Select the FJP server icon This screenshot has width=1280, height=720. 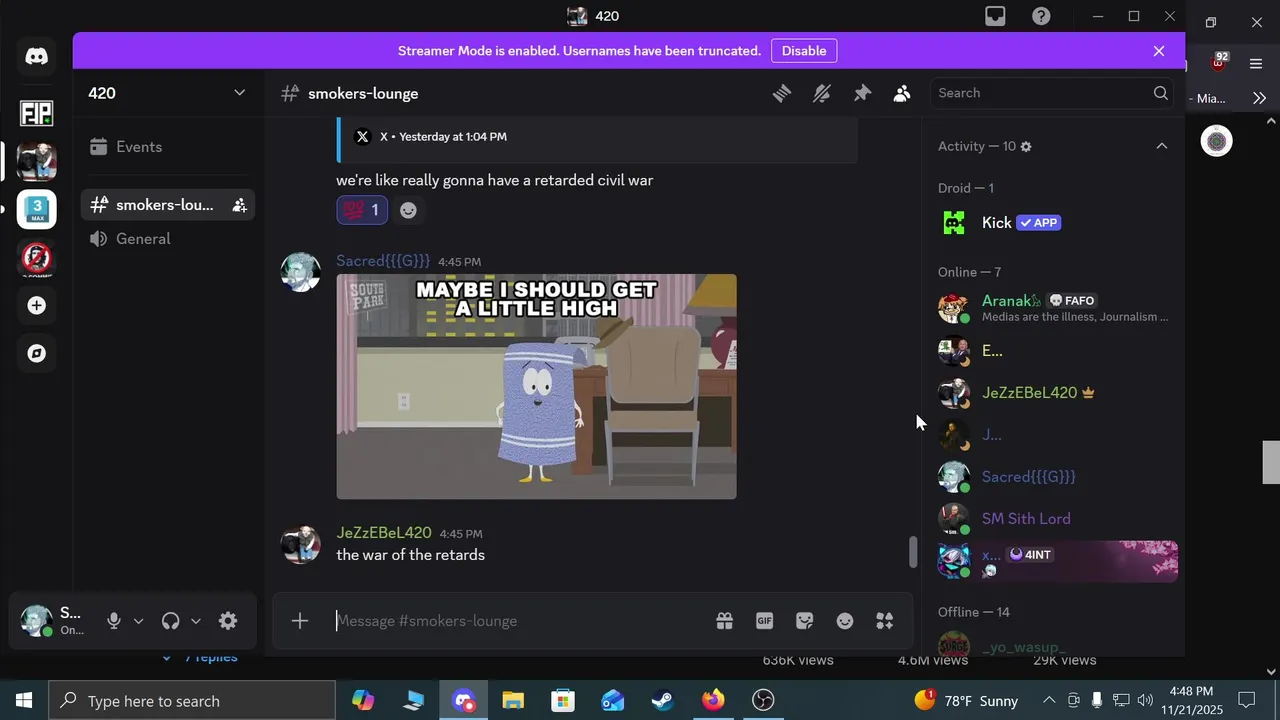tap(37, 113)
